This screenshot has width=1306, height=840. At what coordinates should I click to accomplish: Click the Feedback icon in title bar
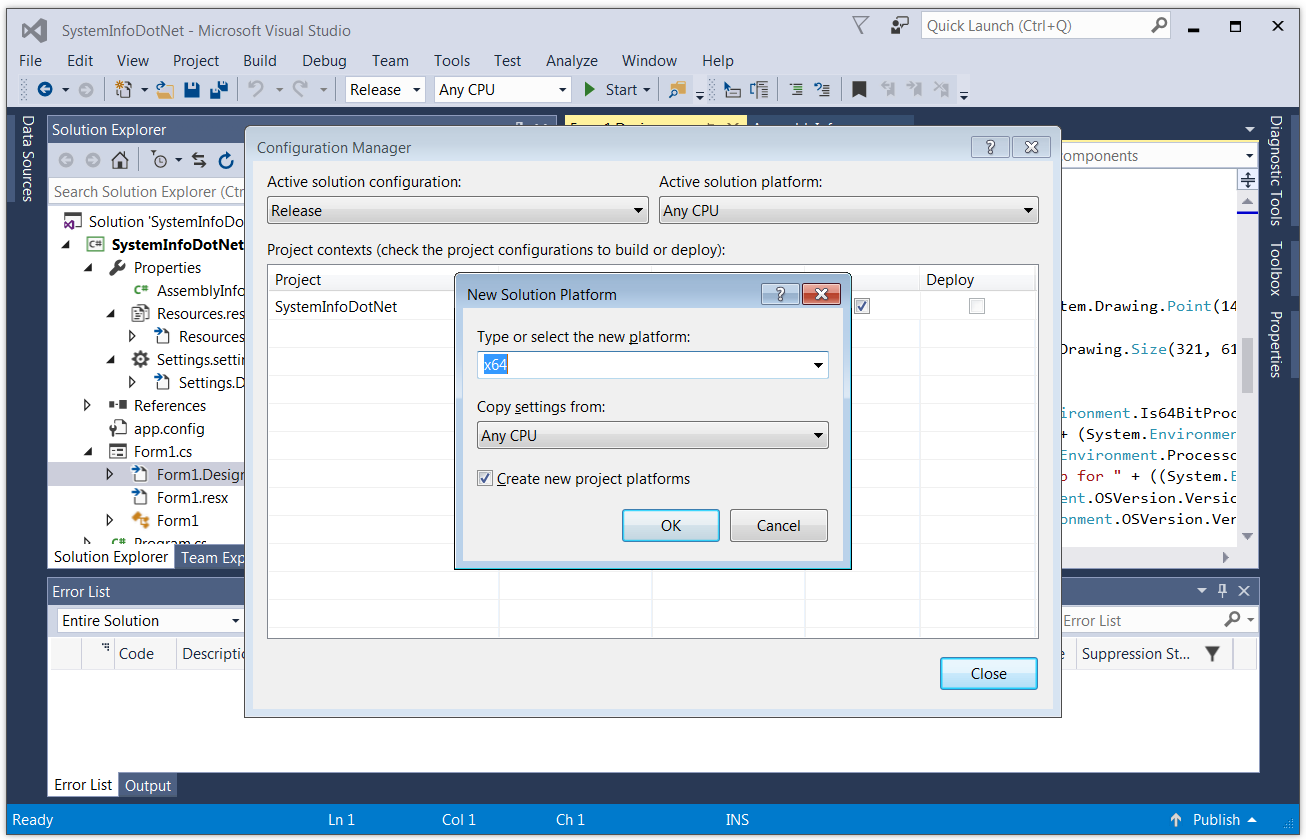click(901, 26)
